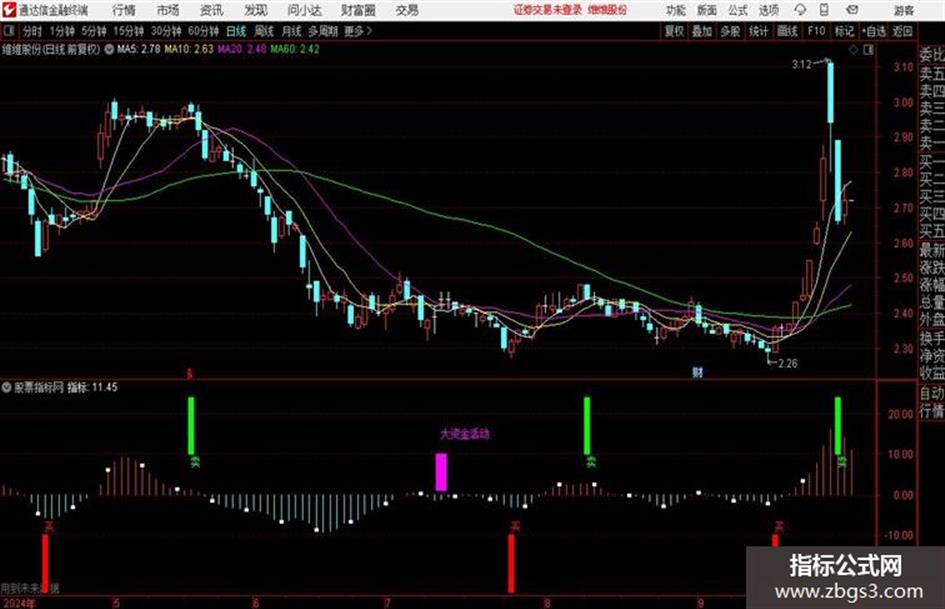Switch to 5分钟 period tab
The width and height of the screenshot is (945, 609).
pyautogui.click(x=93, y=31)
